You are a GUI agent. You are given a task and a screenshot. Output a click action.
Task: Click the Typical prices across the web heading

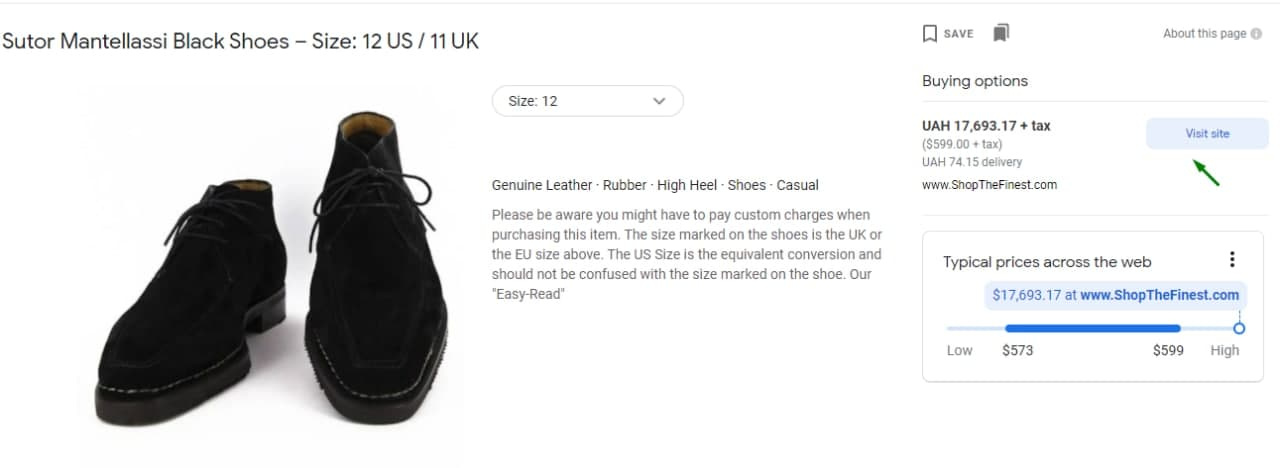[x=1047, y=262]
